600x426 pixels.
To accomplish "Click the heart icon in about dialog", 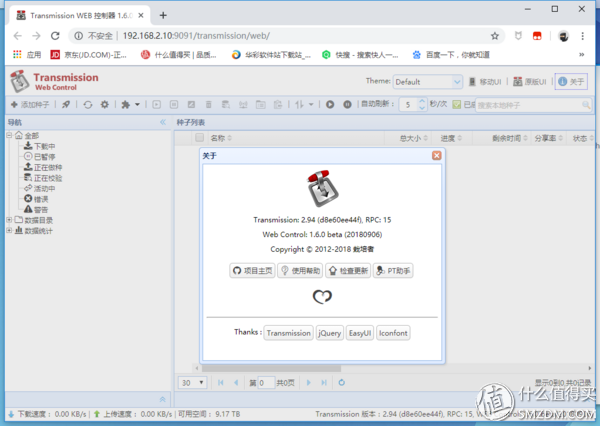I will point(322,297).
